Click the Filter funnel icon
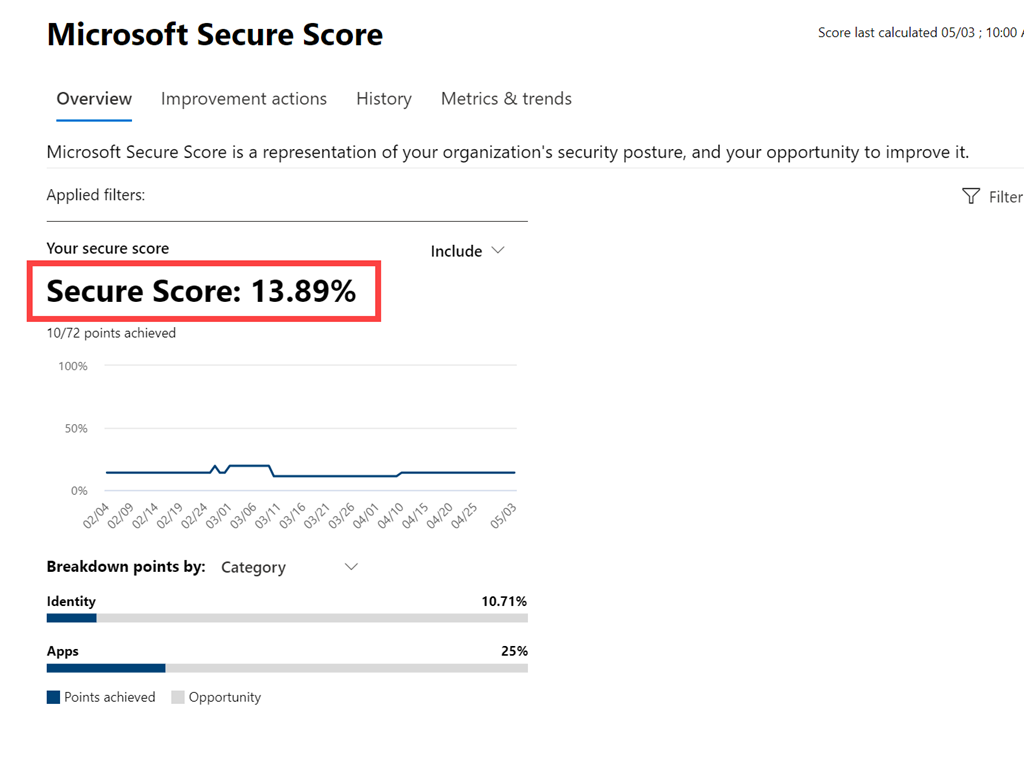 (970, 196)
